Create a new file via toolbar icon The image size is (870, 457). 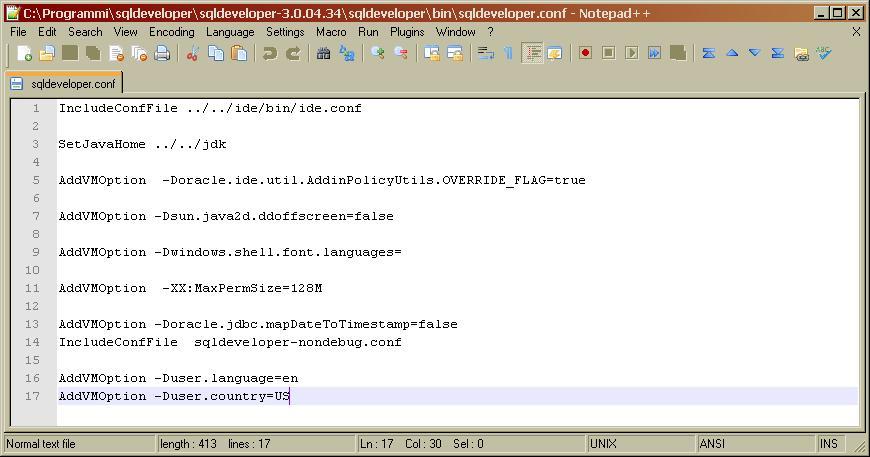pyautogui.click(x=24, y=53)
